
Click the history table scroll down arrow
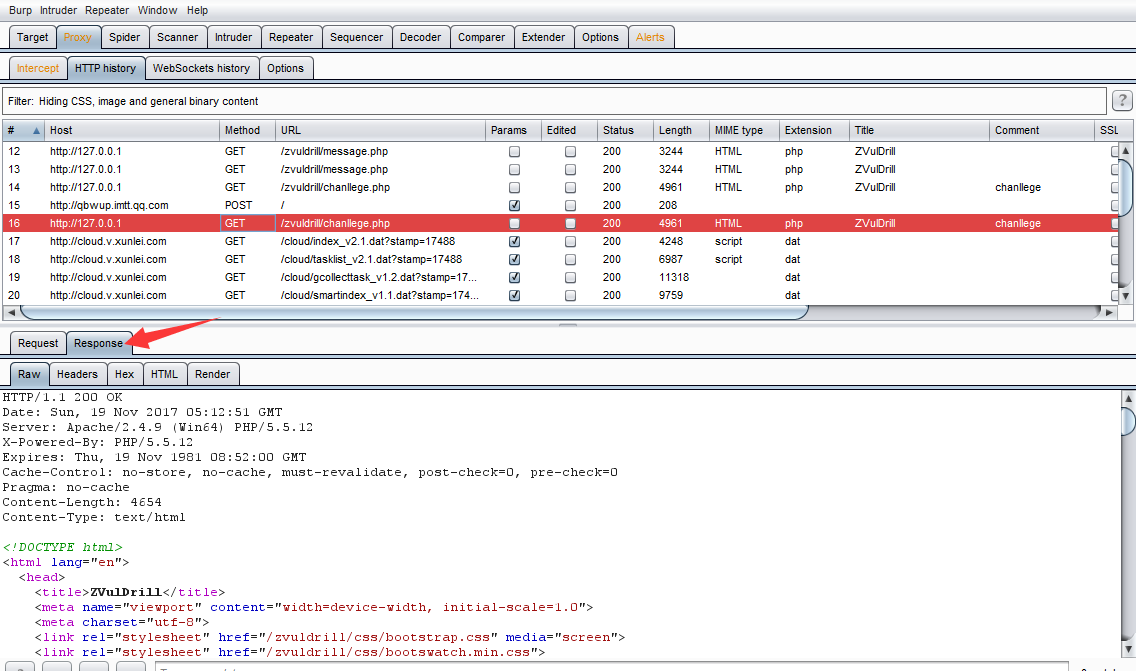pyautogui.click(x=1125, y=296)
